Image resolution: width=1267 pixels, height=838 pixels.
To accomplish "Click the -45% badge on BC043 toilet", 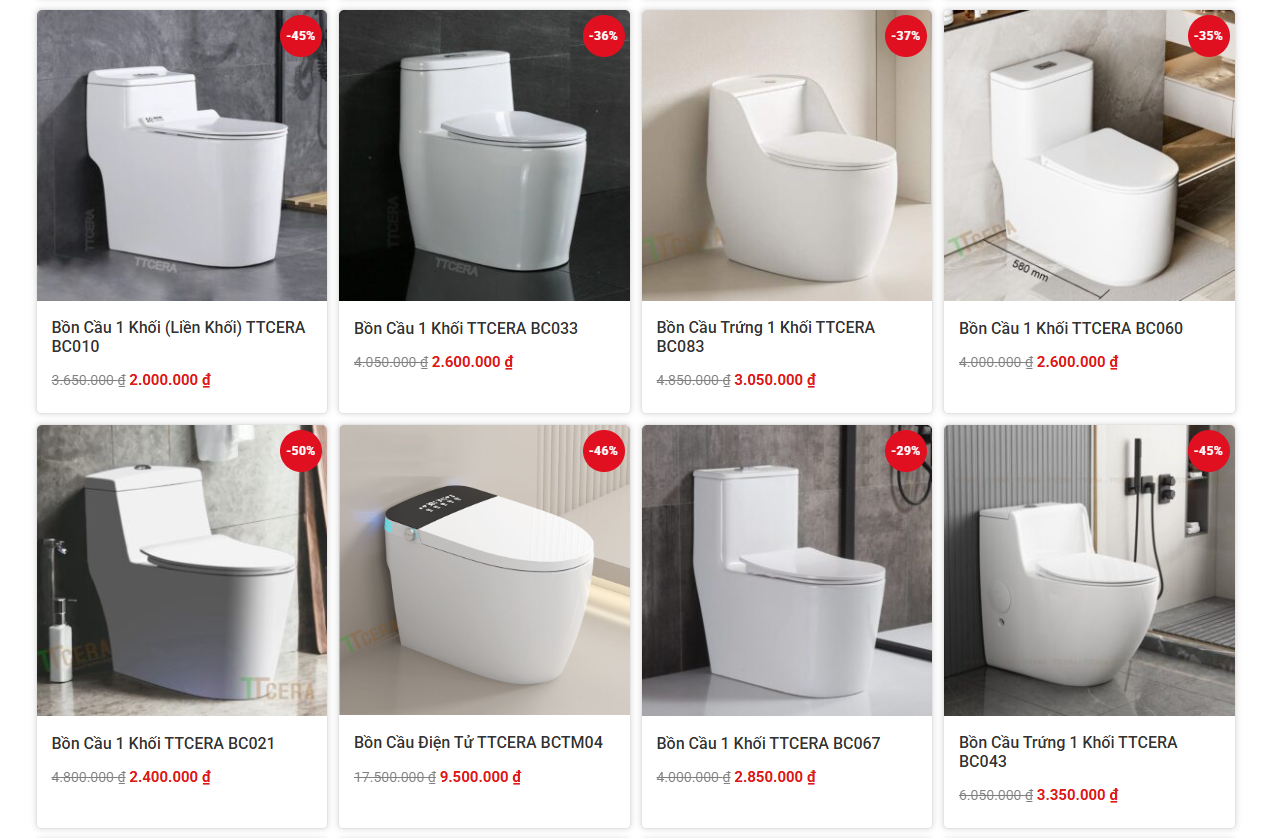I will 1209,451.
